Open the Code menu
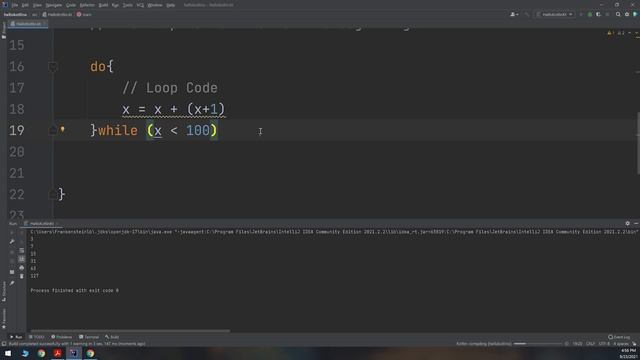This screenshot has height=360, width=640. (x=71, y=5)
